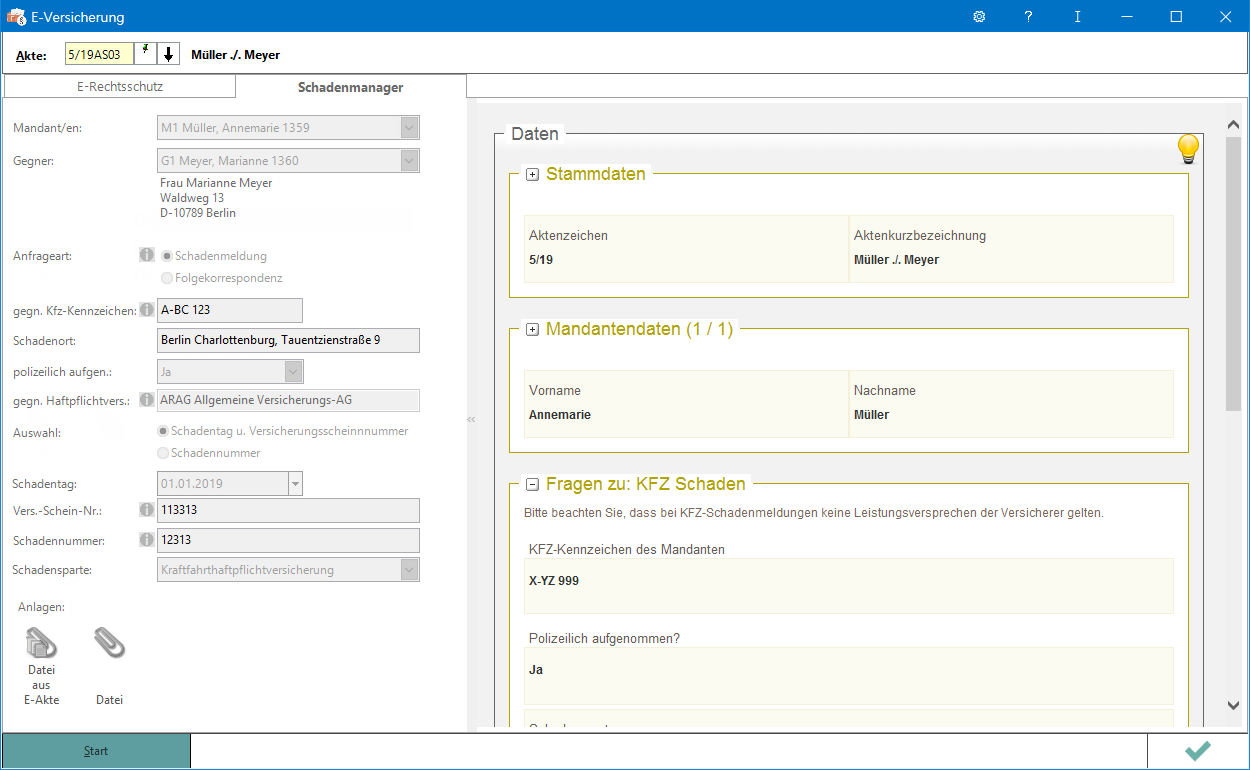Click the down arrow next to Akte field

coord(169,54)
